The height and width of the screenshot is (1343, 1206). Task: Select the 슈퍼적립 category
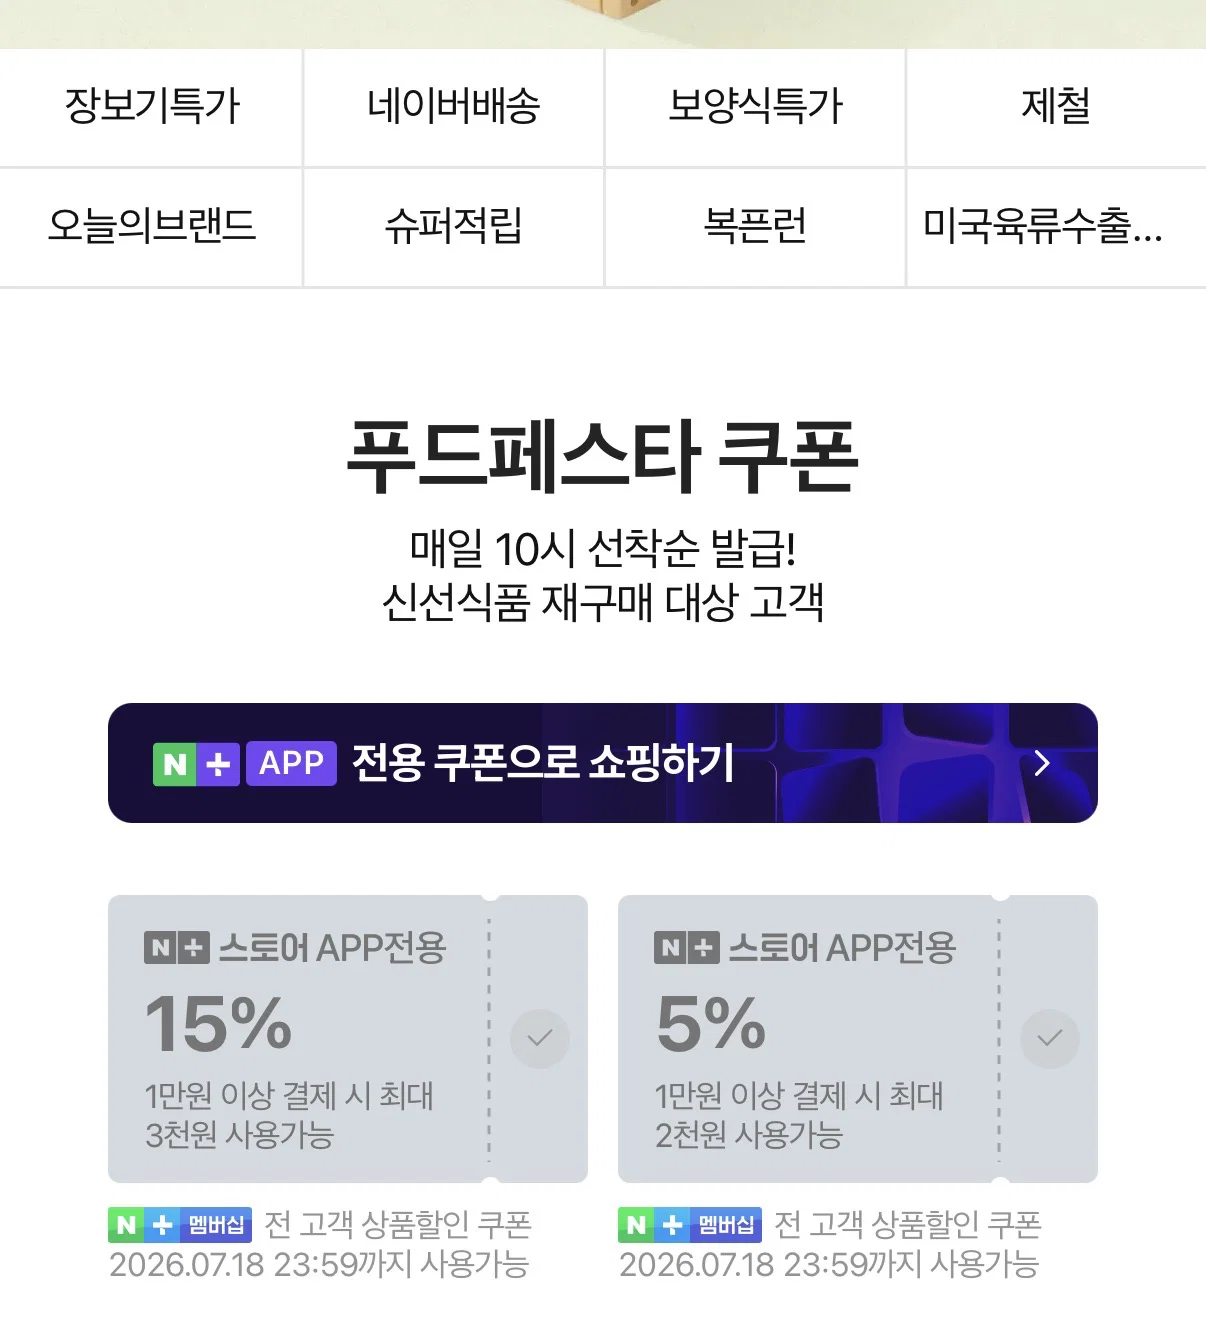(x=453, y=227)
